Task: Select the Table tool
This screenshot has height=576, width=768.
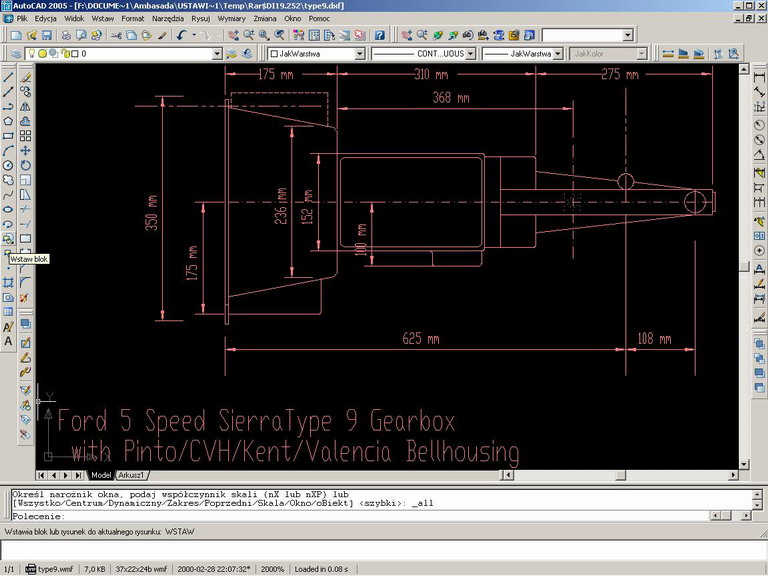Action: click(8, 312)
